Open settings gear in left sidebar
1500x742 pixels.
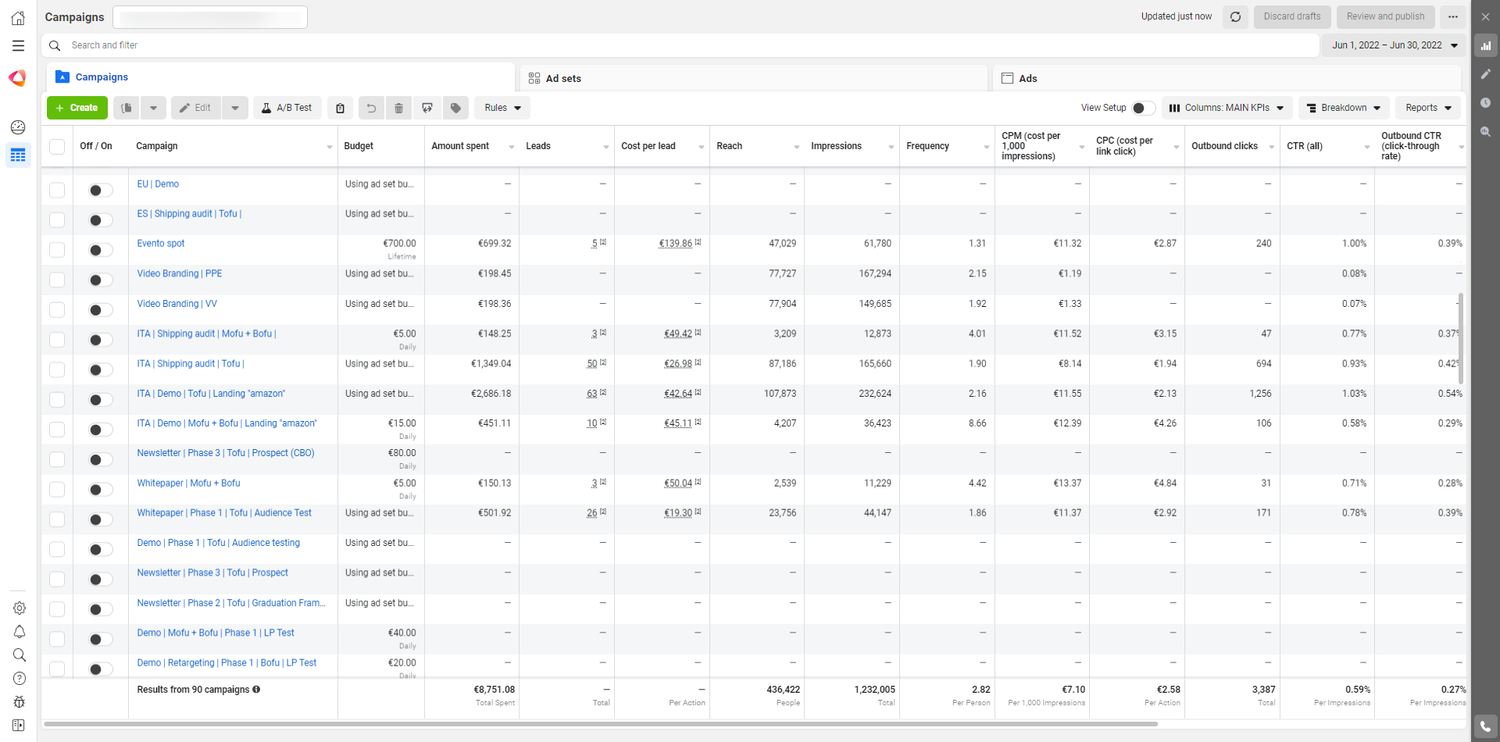click(x=19, y=608)
